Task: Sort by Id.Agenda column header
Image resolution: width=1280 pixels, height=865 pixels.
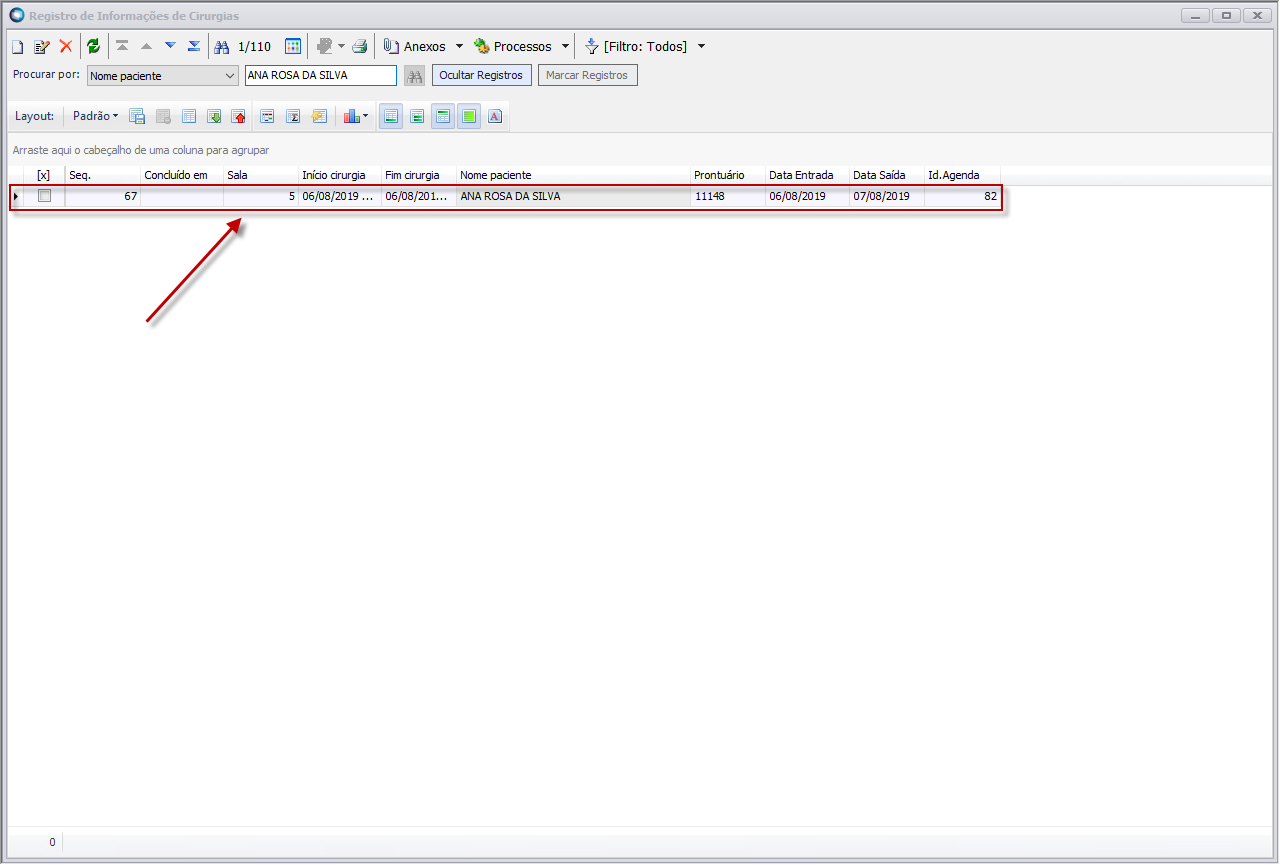Action: 962,175
